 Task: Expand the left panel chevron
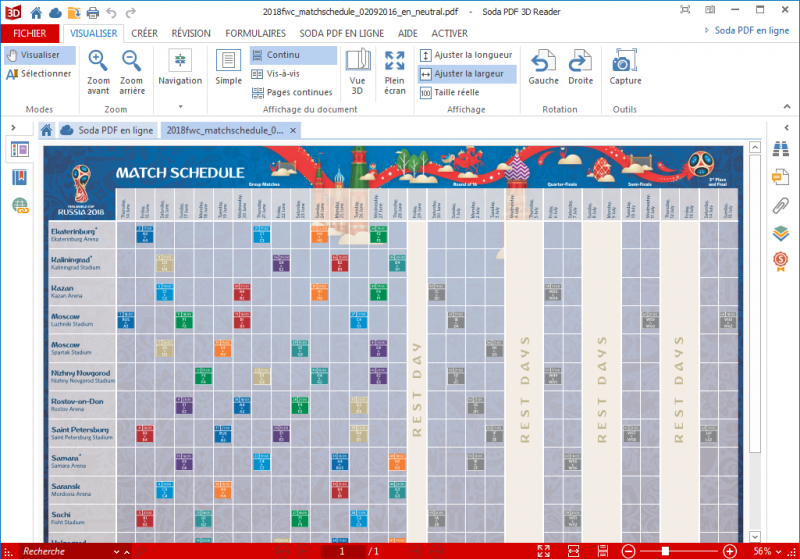tap(13, 128)
